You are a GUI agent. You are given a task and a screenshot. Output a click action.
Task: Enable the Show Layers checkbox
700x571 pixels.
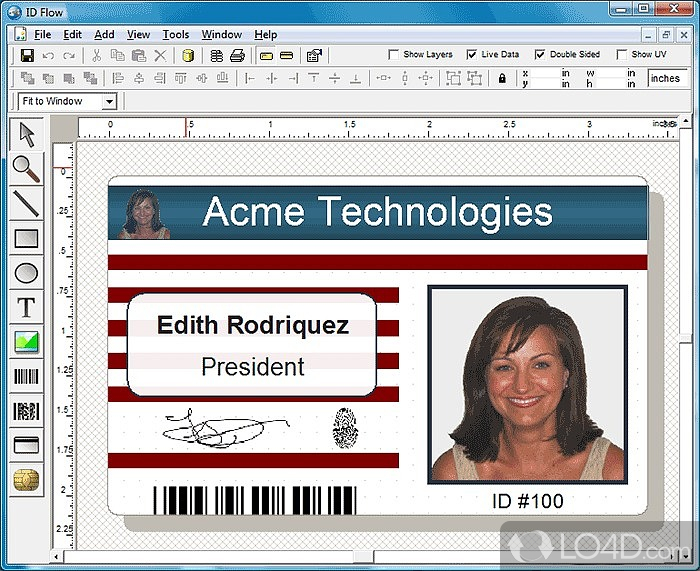coord(393,54)
